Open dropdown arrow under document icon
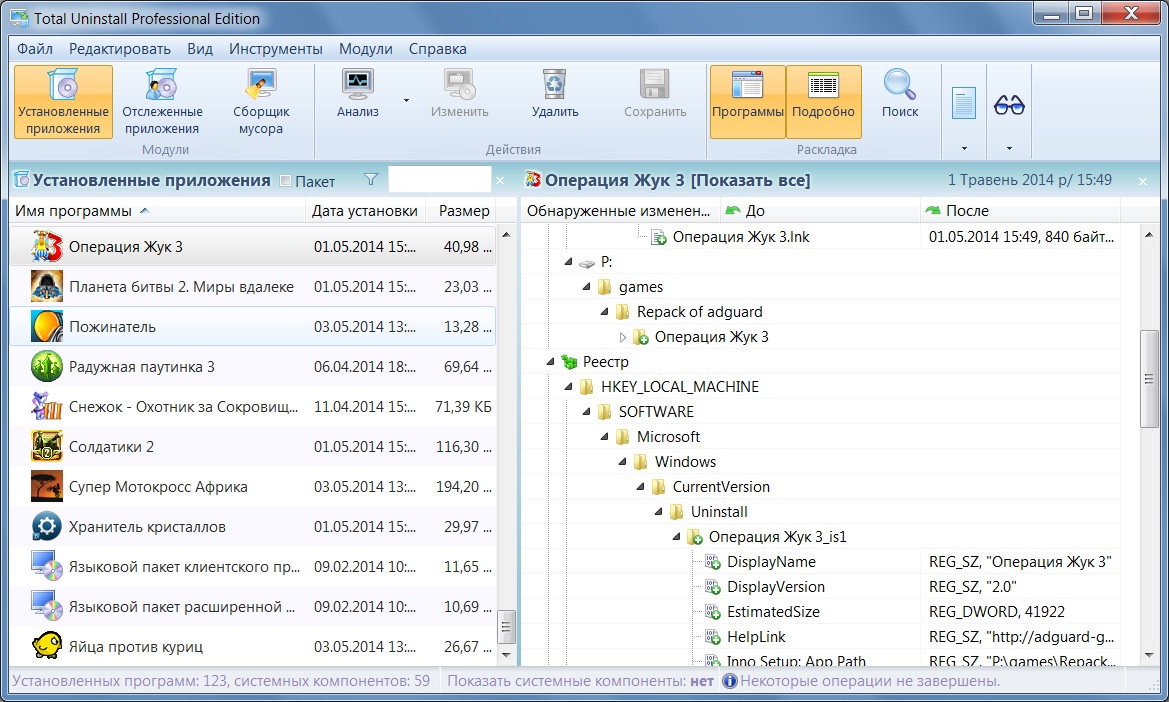The image size is (1169, 702). (x=964, y=148)
